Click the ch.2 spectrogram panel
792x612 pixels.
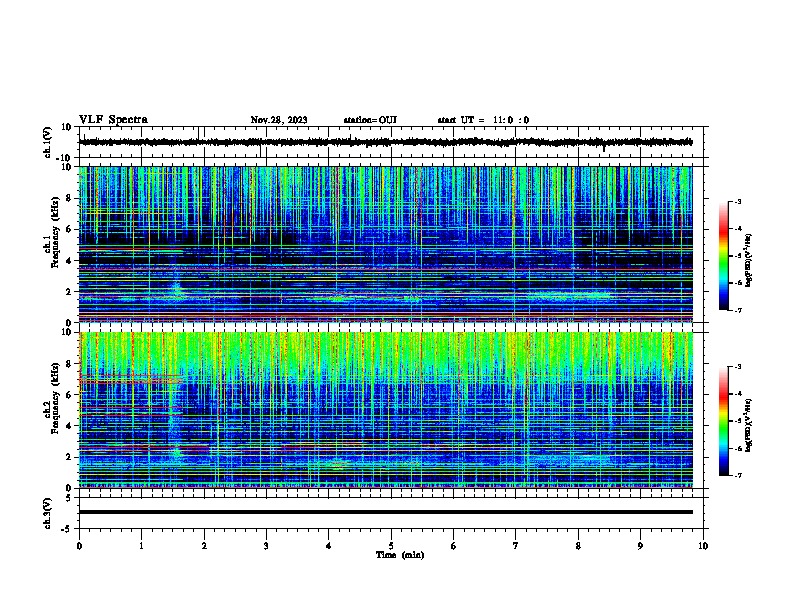(385, 410)
